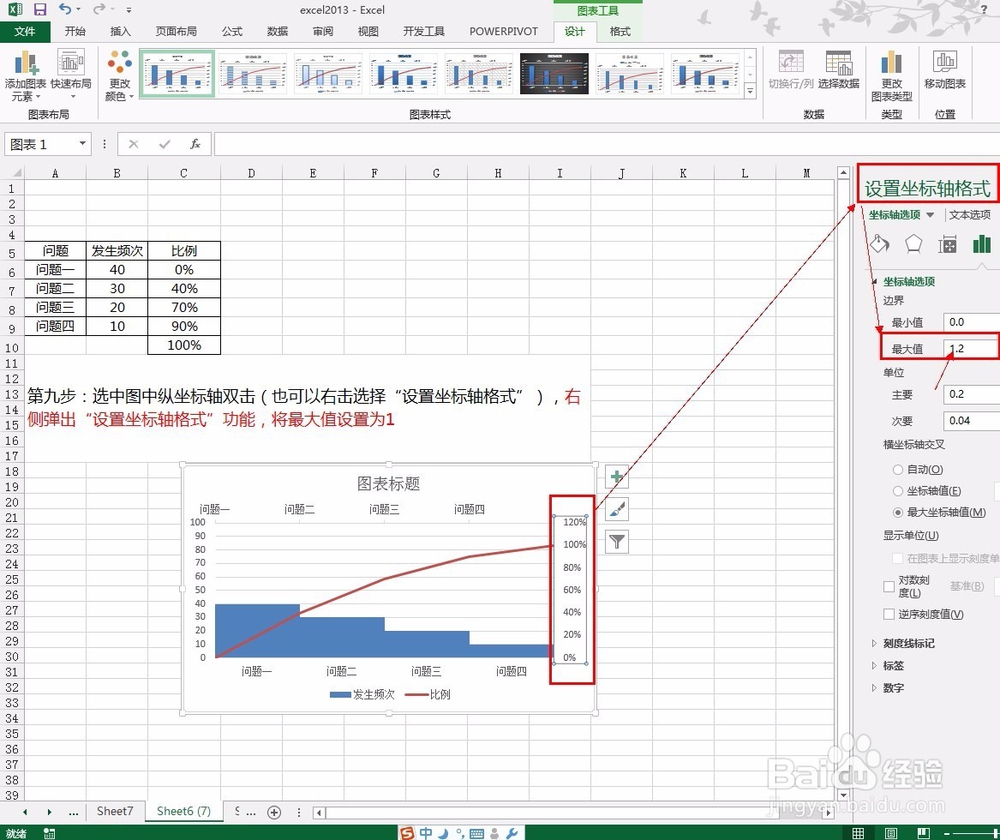Click the Major unit input field
Viewport: 1000px width, 840px height.
coord(971,394)
